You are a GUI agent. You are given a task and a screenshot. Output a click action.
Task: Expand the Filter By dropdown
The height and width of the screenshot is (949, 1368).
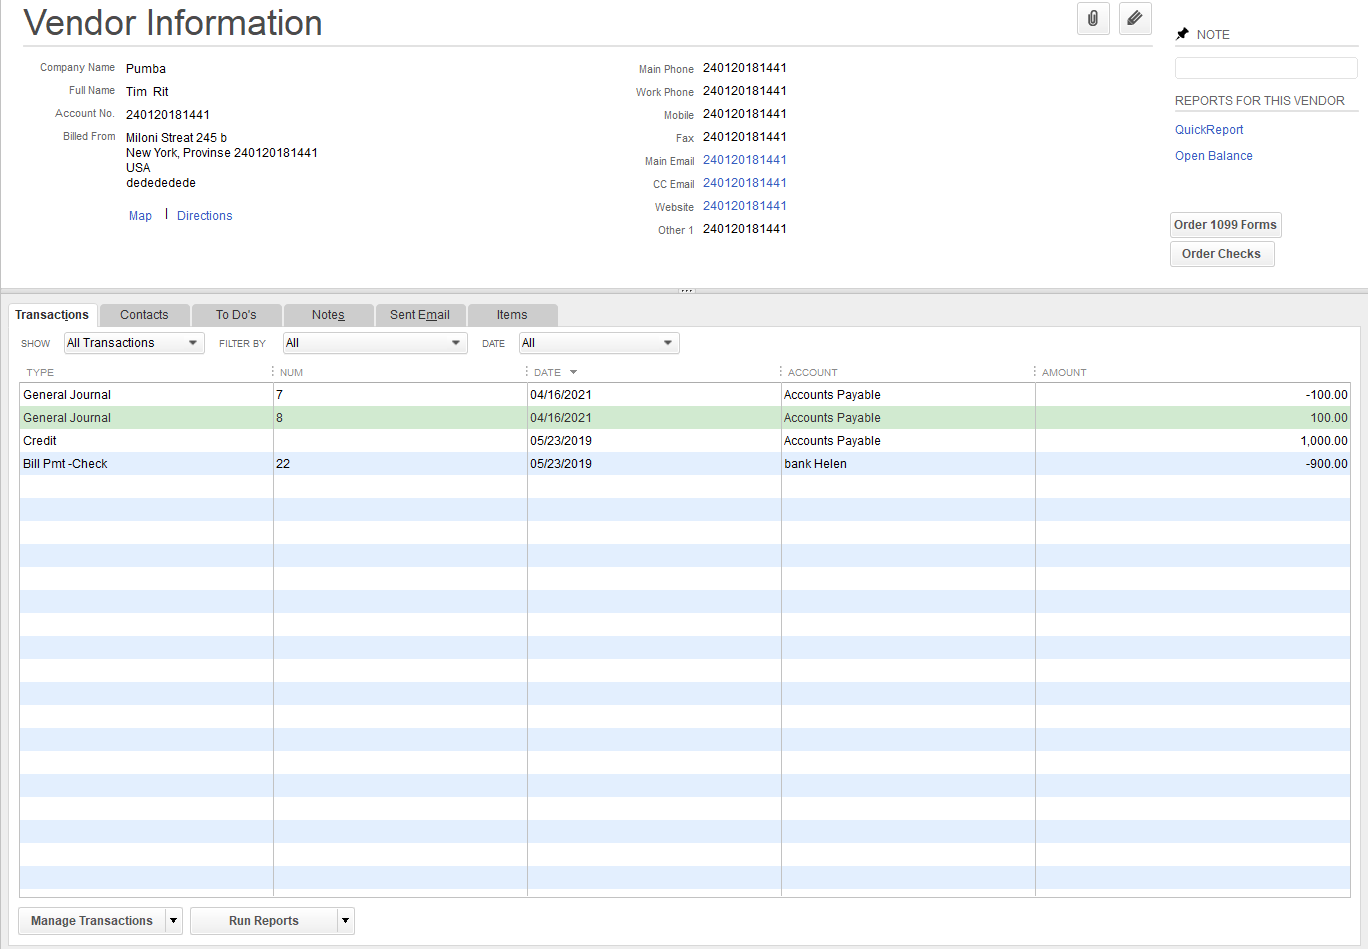point(375,343)
